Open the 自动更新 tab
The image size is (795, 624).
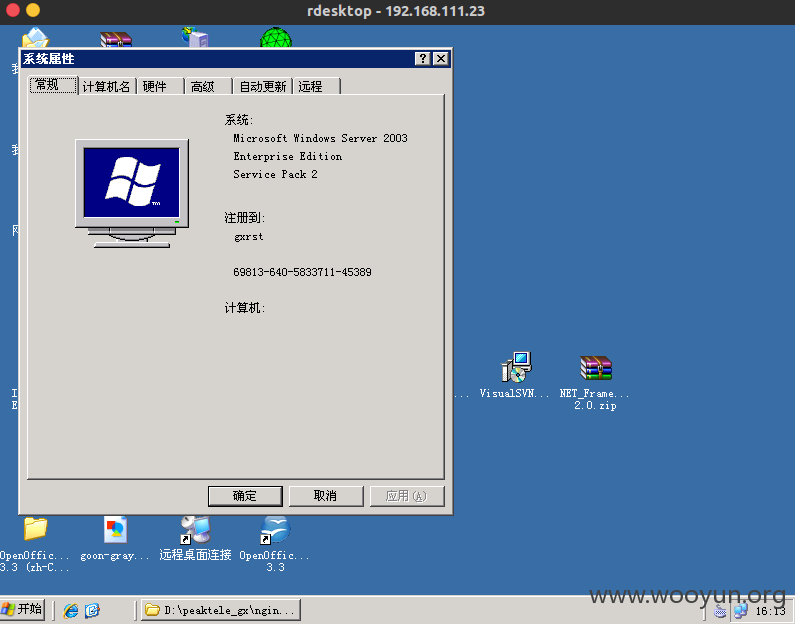coord(263,86)
